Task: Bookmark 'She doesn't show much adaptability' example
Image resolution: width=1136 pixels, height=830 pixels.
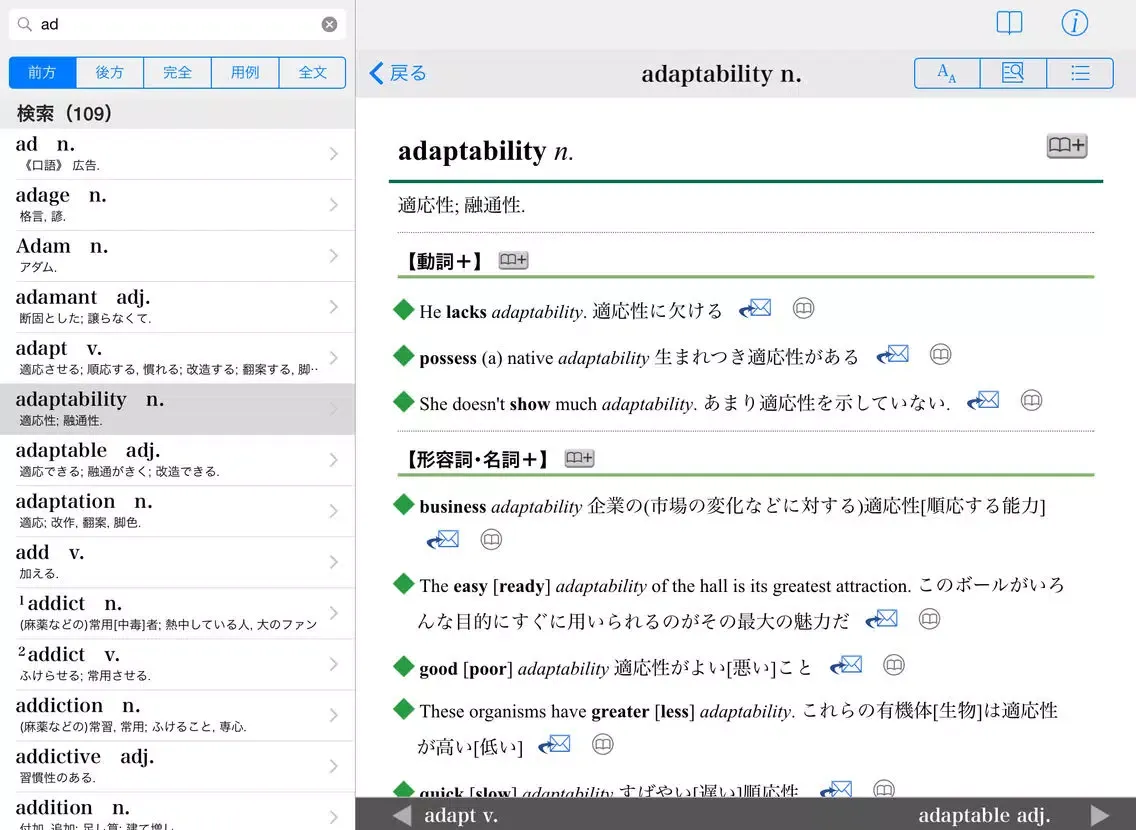Action: tap(1031, 401)
